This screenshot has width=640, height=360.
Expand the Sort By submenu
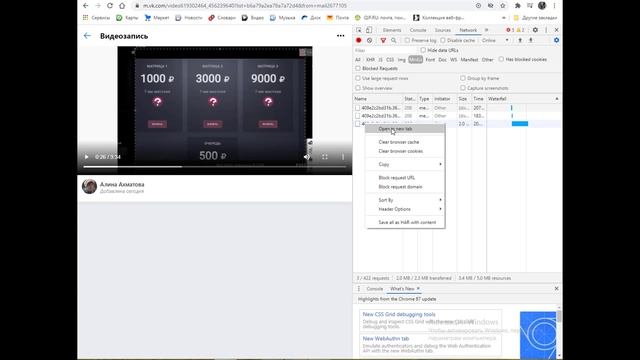pyautogui.click(x=405, y=200)
